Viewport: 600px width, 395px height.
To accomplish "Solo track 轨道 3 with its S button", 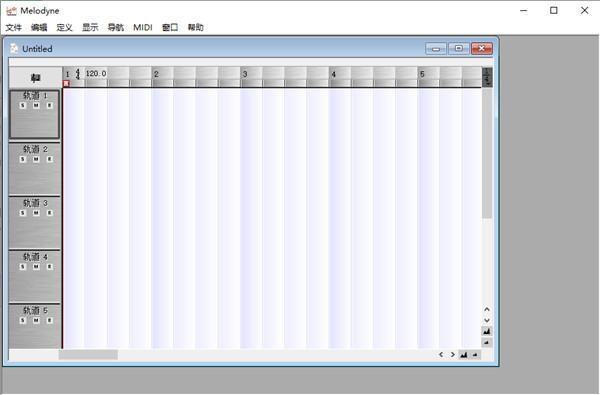I will point(23,213).
